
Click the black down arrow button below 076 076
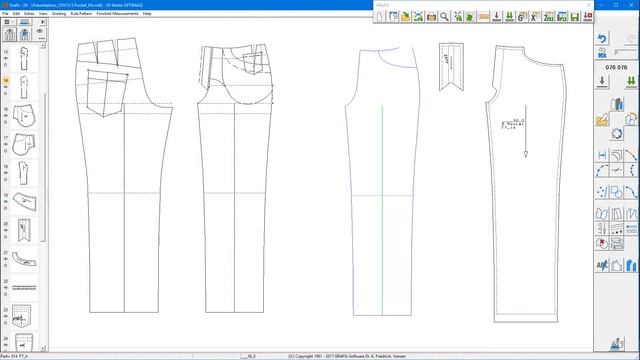[602, 81]
